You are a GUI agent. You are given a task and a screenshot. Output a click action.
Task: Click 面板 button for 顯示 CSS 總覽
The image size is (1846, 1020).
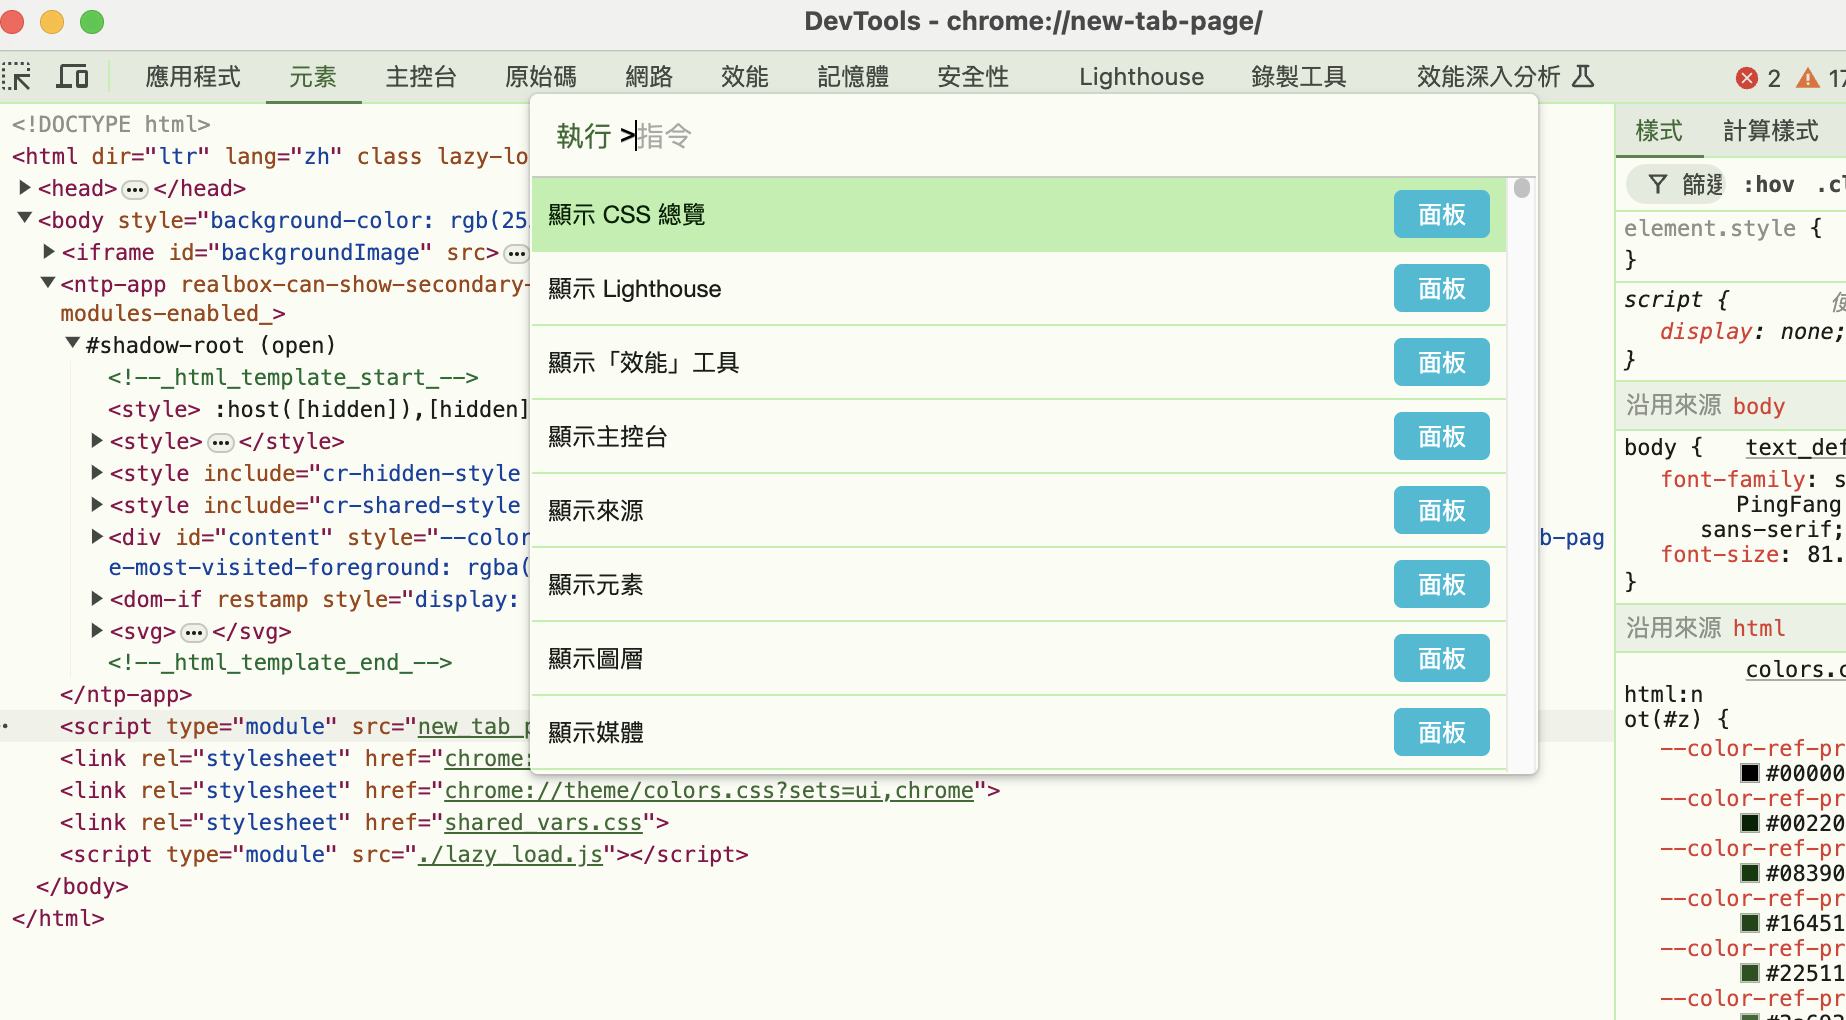tap(1442, 215)
